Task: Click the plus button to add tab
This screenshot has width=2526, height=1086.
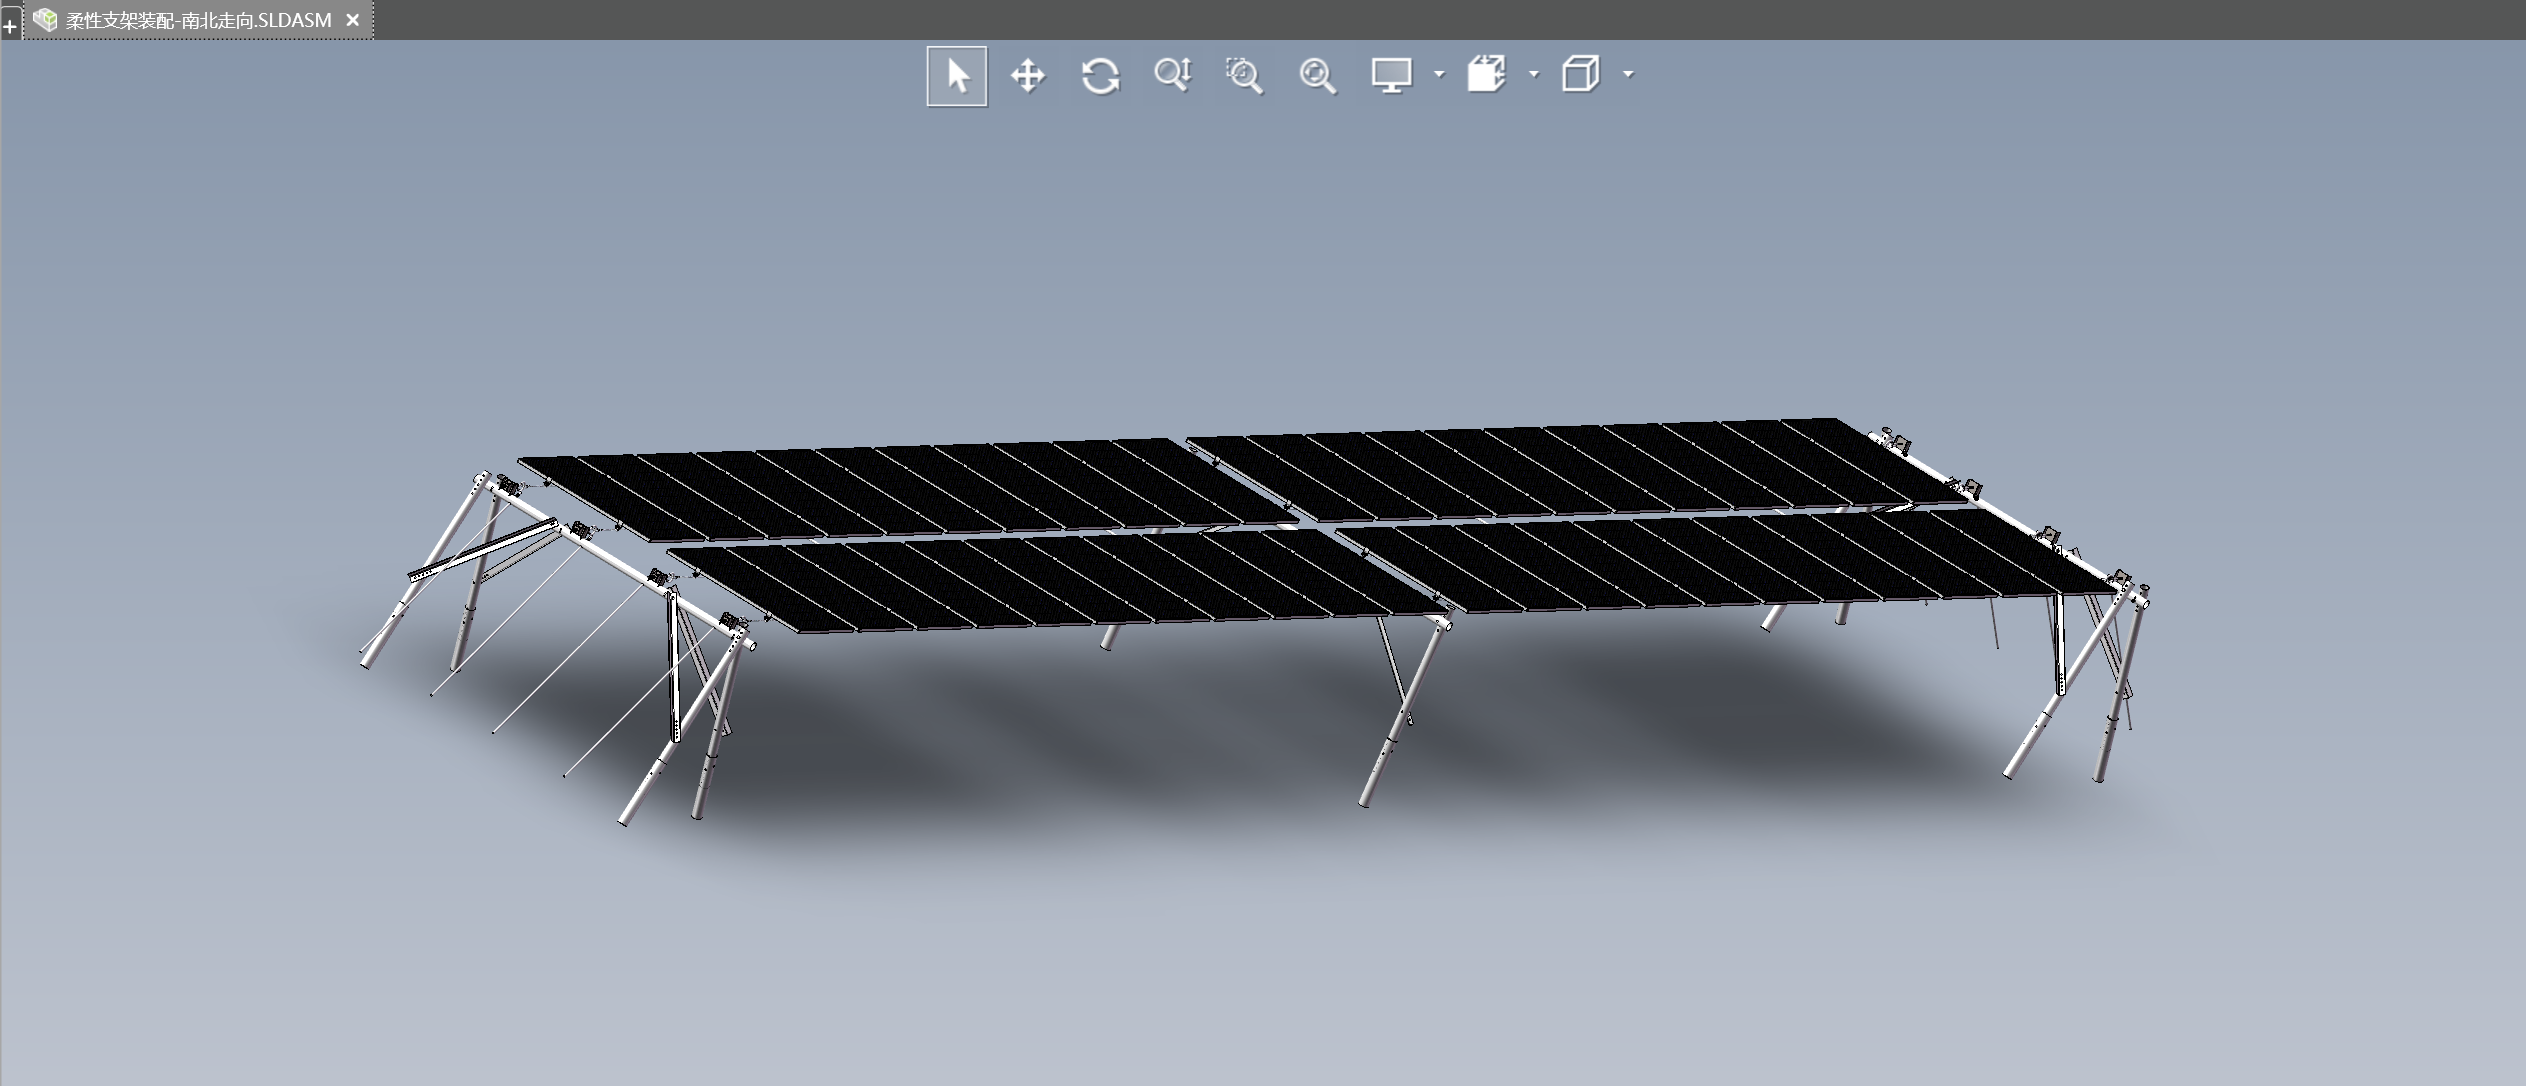Action: point(10,27)
